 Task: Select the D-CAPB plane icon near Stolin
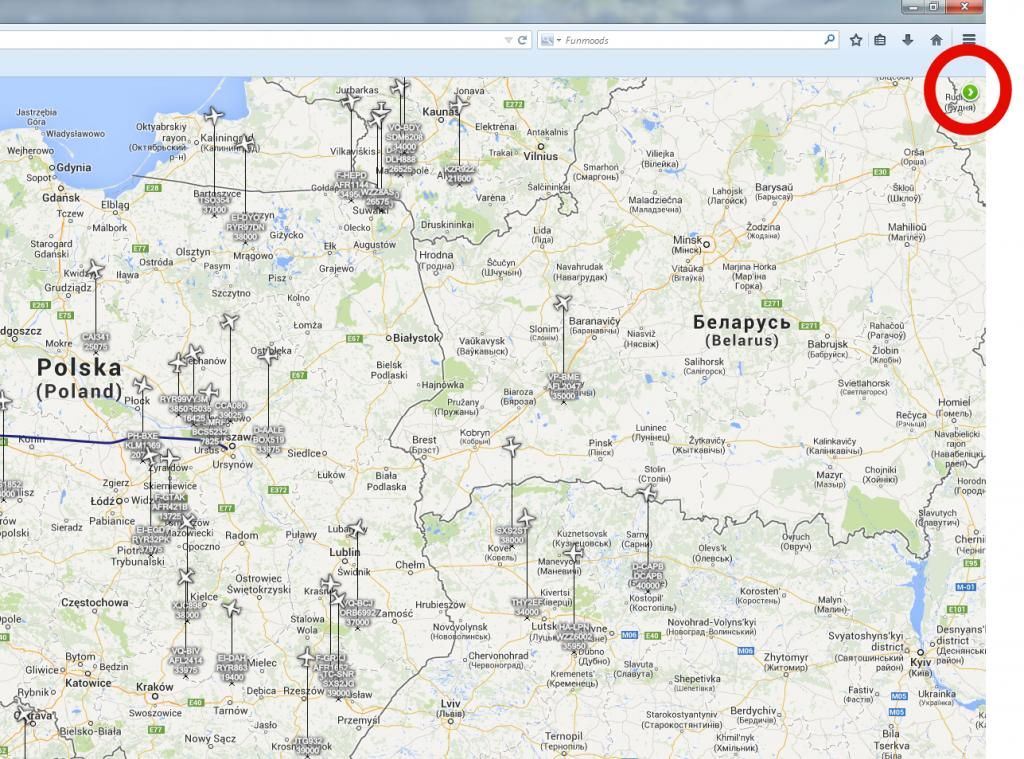pos(648,492)
